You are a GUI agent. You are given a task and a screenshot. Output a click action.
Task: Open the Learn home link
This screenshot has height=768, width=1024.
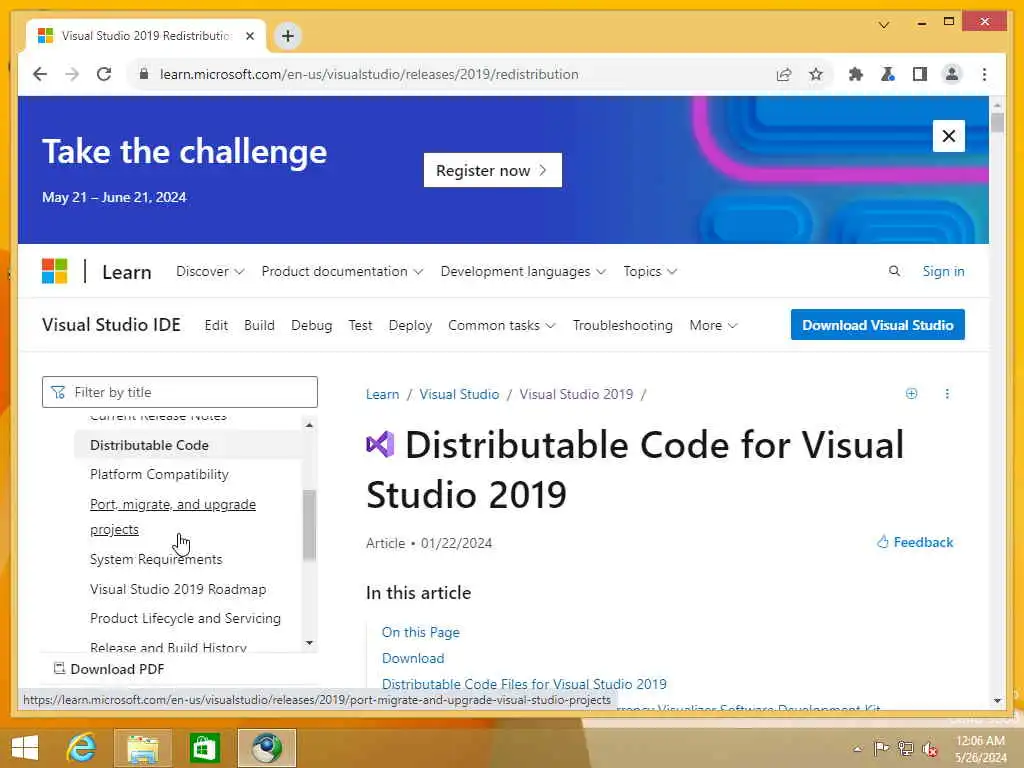pyautogui.click(x=127, y=272)
